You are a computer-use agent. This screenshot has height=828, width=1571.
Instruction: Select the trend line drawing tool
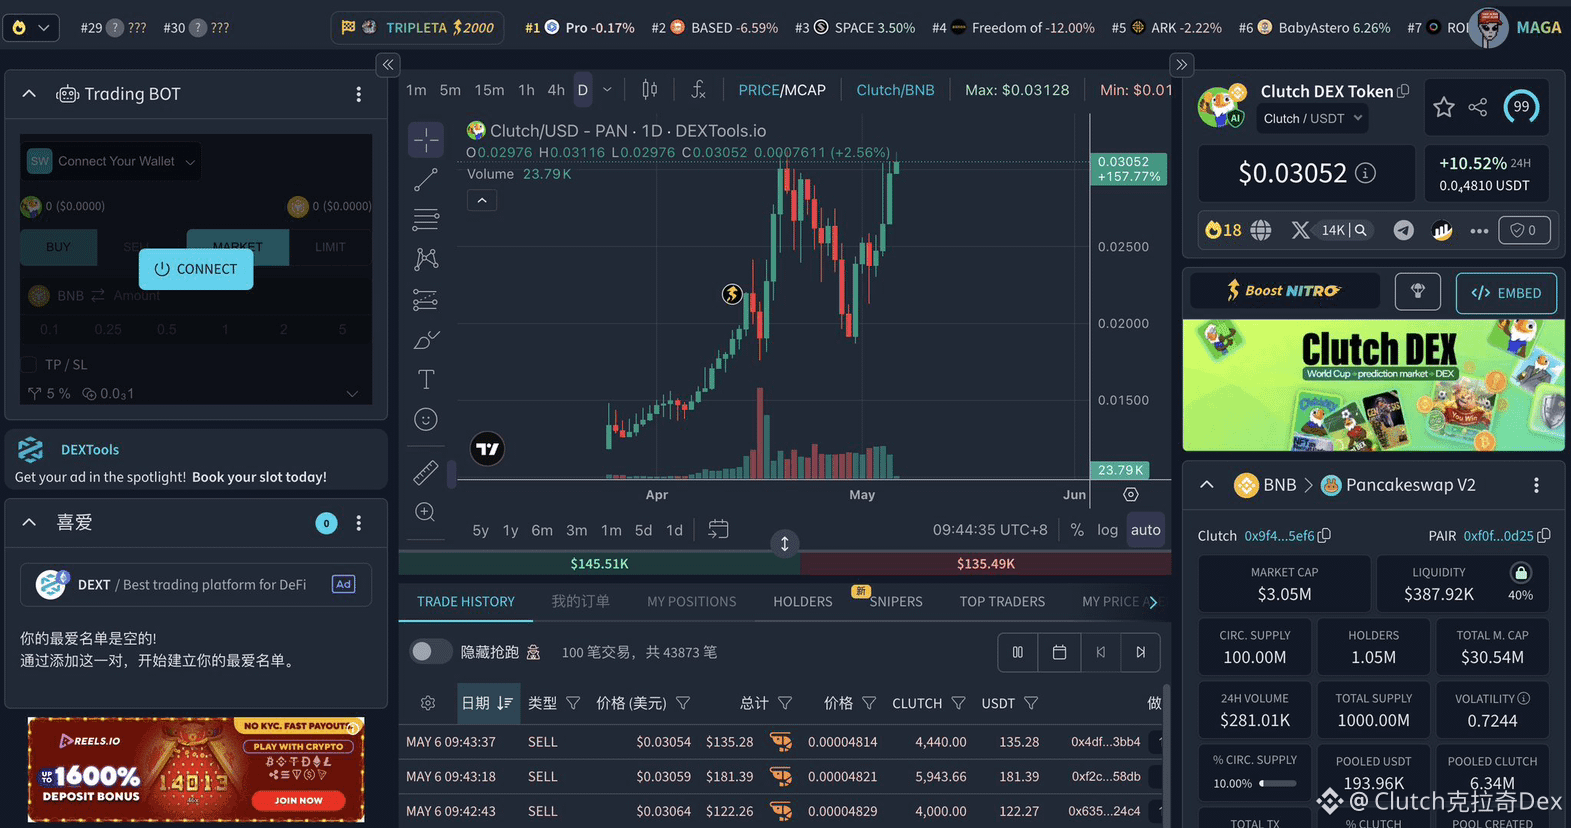coord(426,180)
